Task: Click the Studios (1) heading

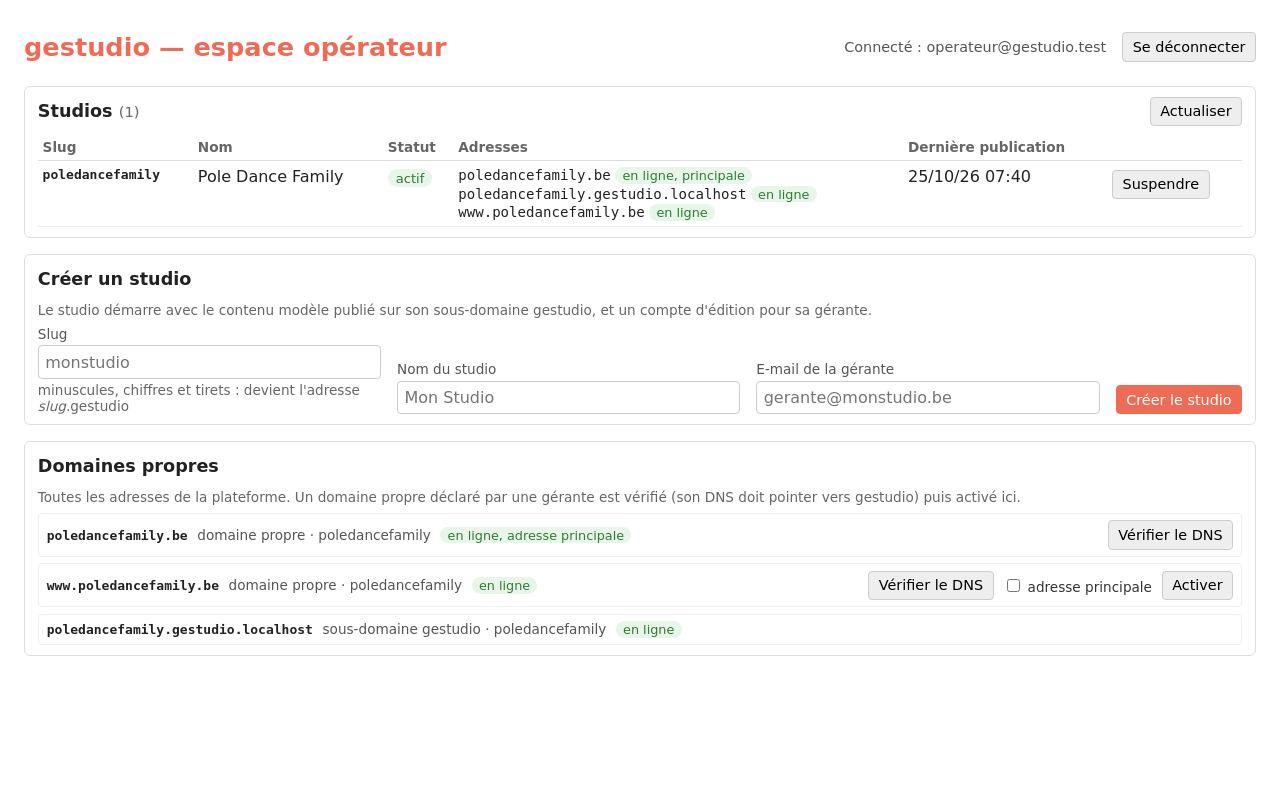Action: pos(88,111)
